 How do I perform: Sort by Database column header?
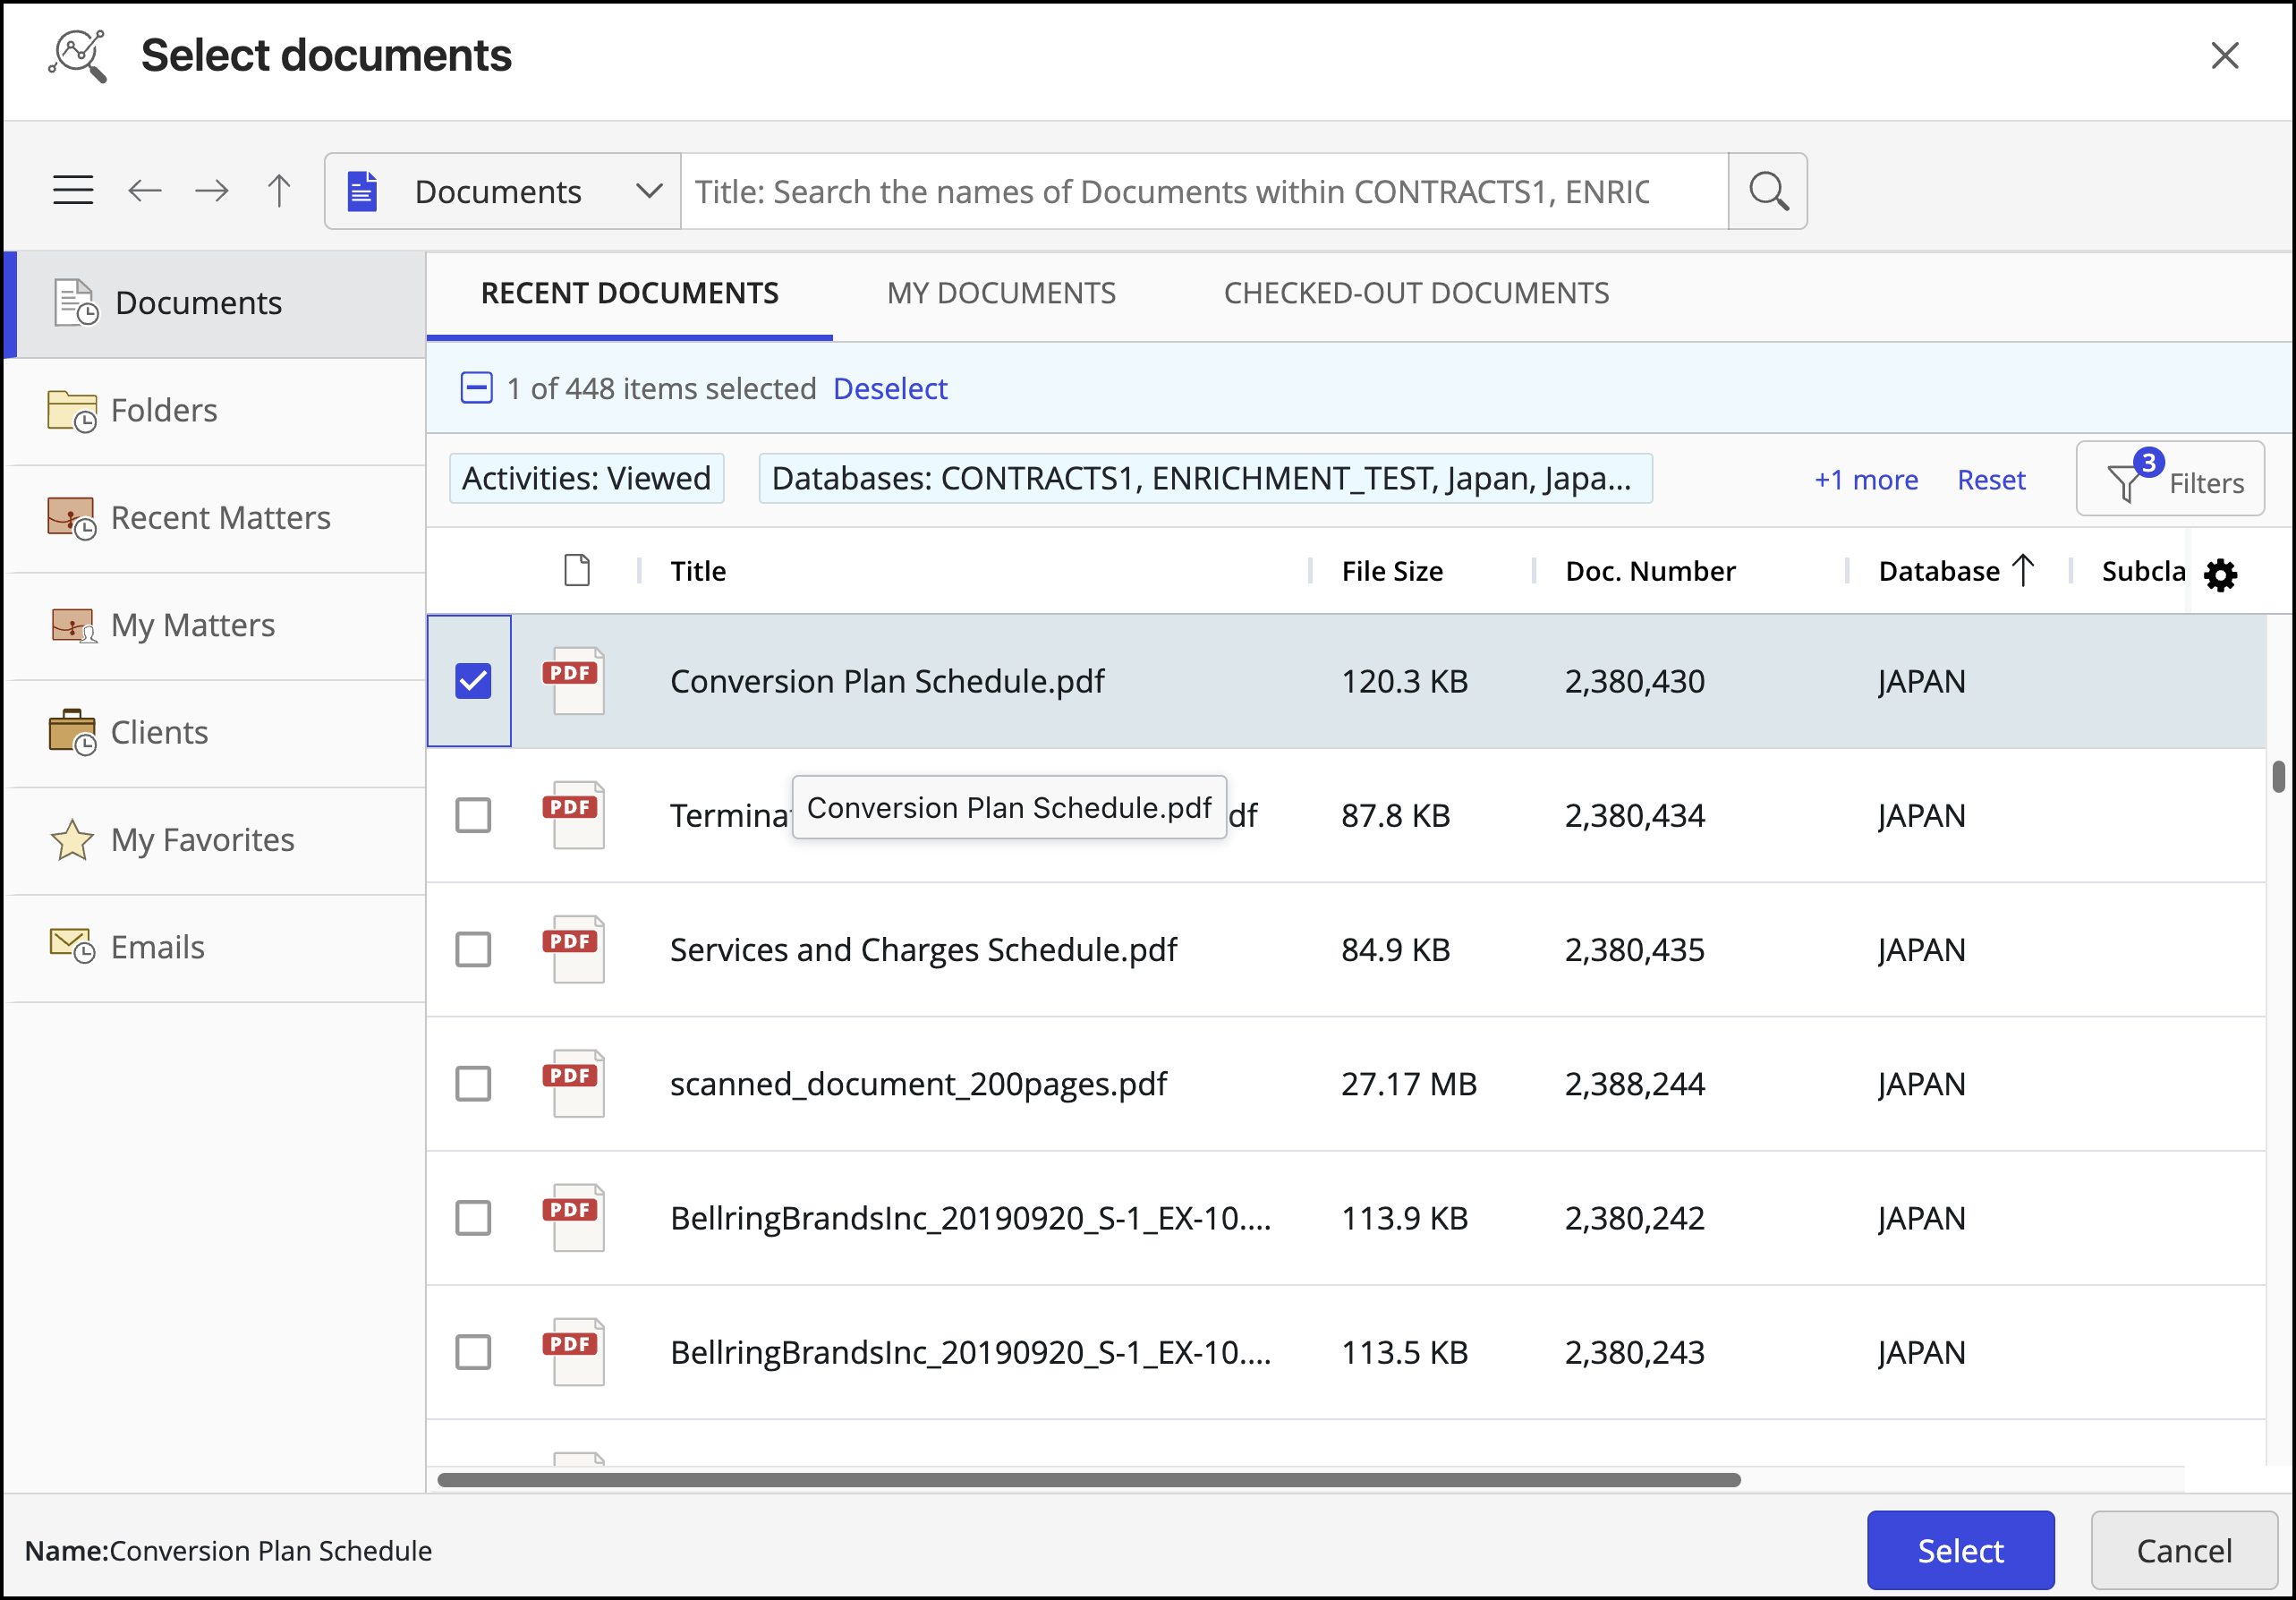coord(1940,571)
